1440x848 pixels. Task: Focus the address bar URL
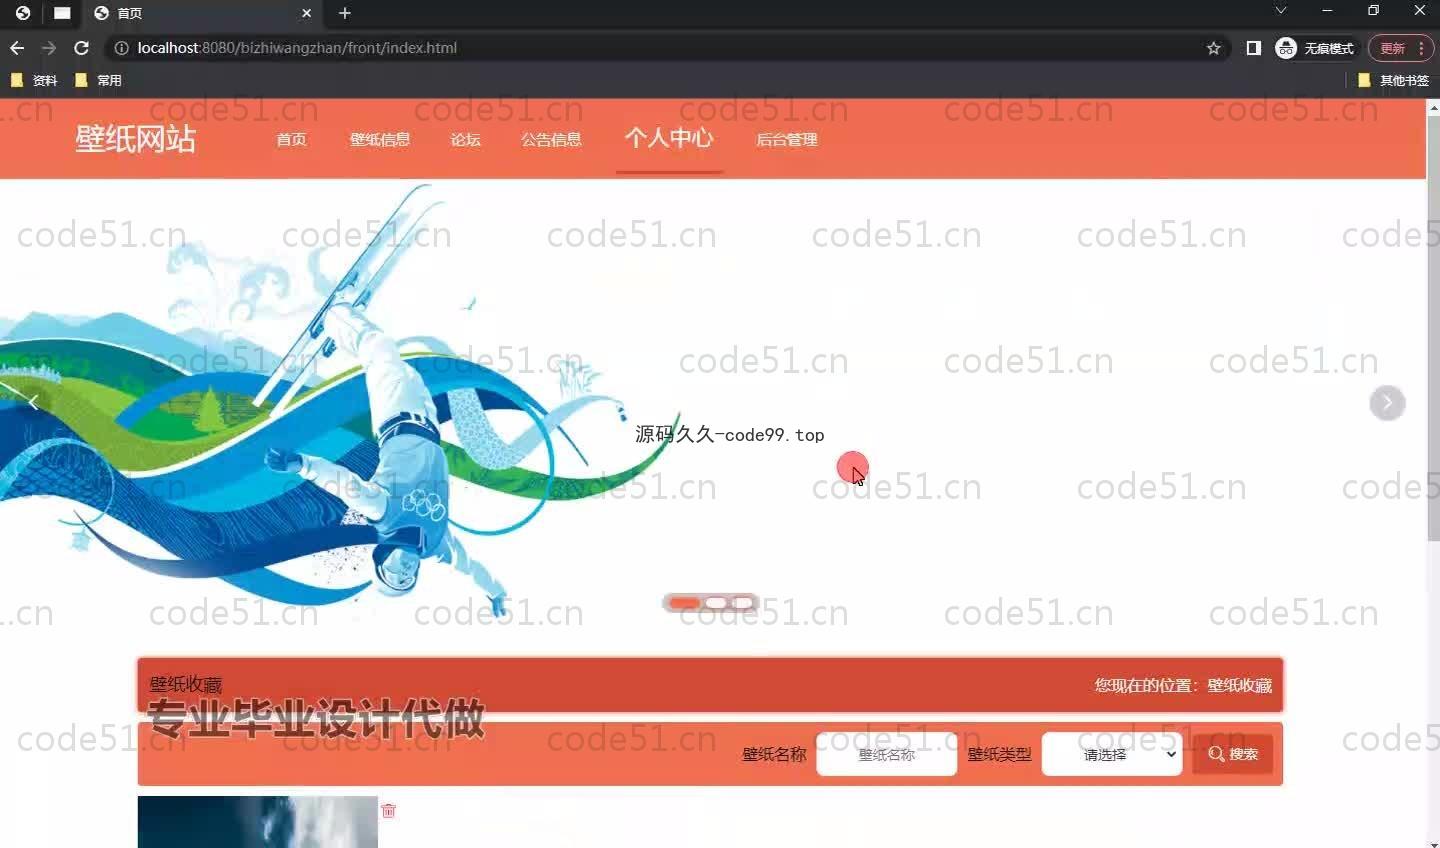pyautogui.click(x=297, y=48)
